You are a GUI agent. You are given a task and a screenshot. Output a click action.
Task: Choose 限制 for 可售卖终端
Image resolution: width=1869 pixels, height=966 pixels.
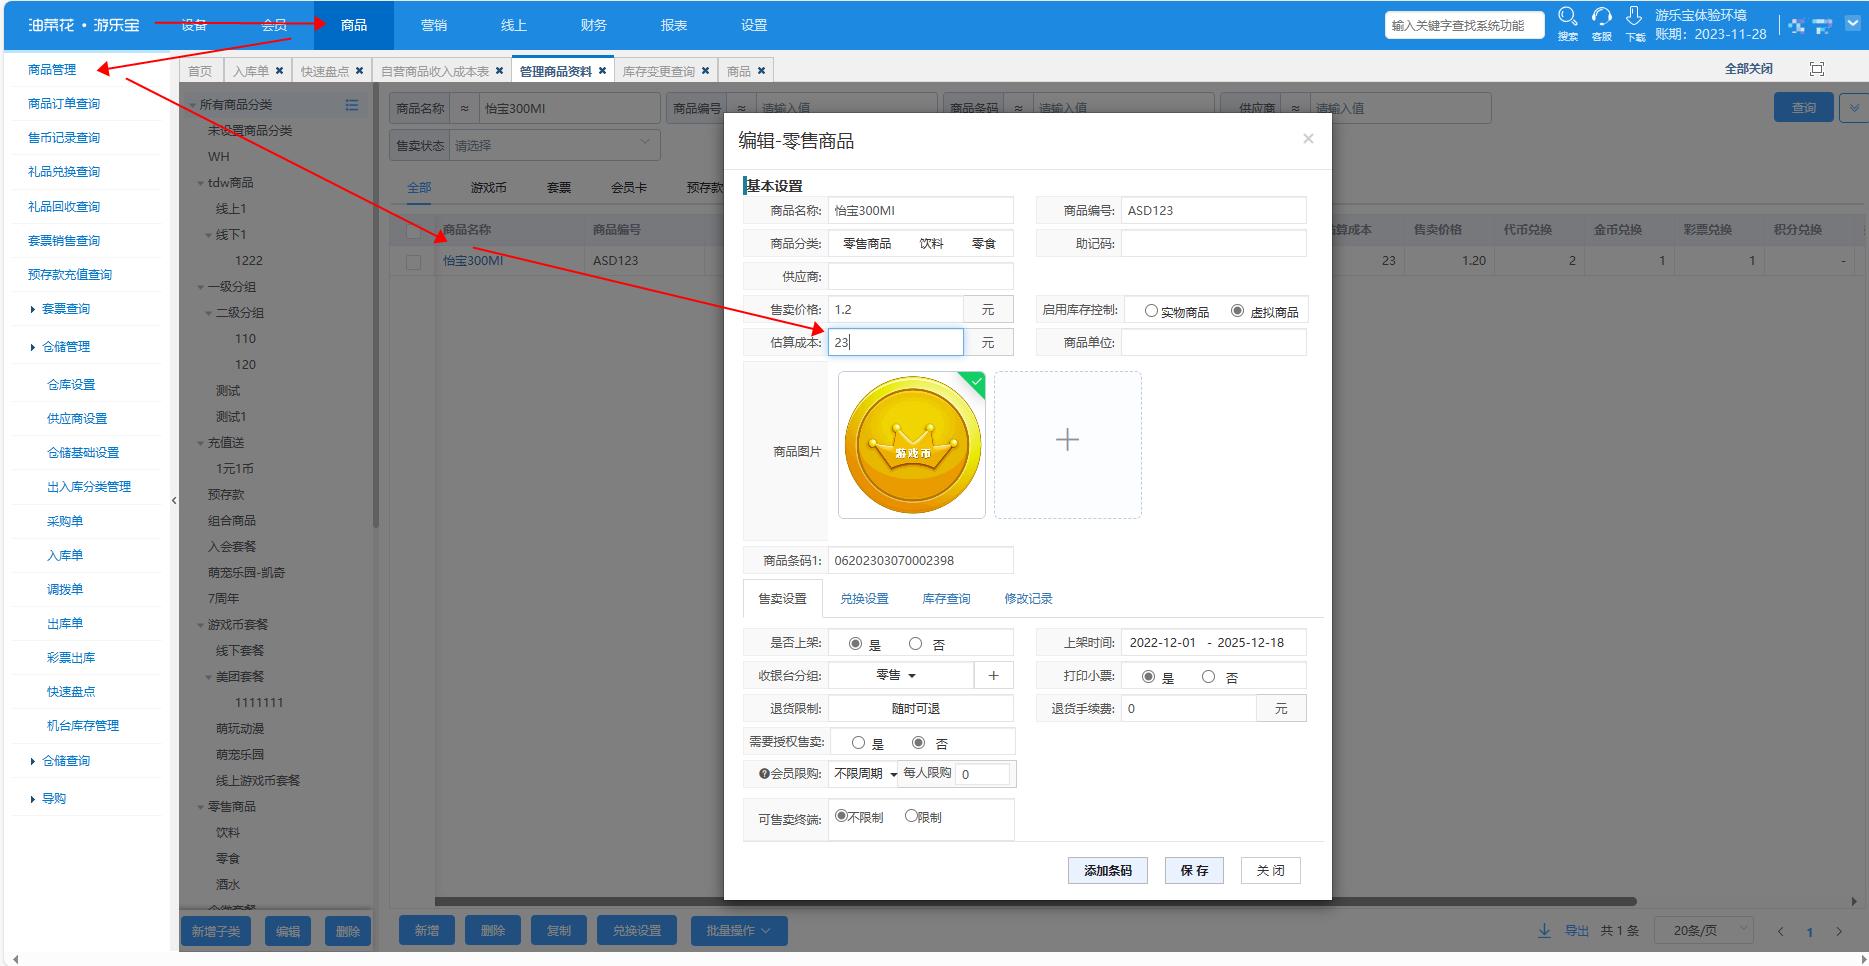[x=911, y=816]
